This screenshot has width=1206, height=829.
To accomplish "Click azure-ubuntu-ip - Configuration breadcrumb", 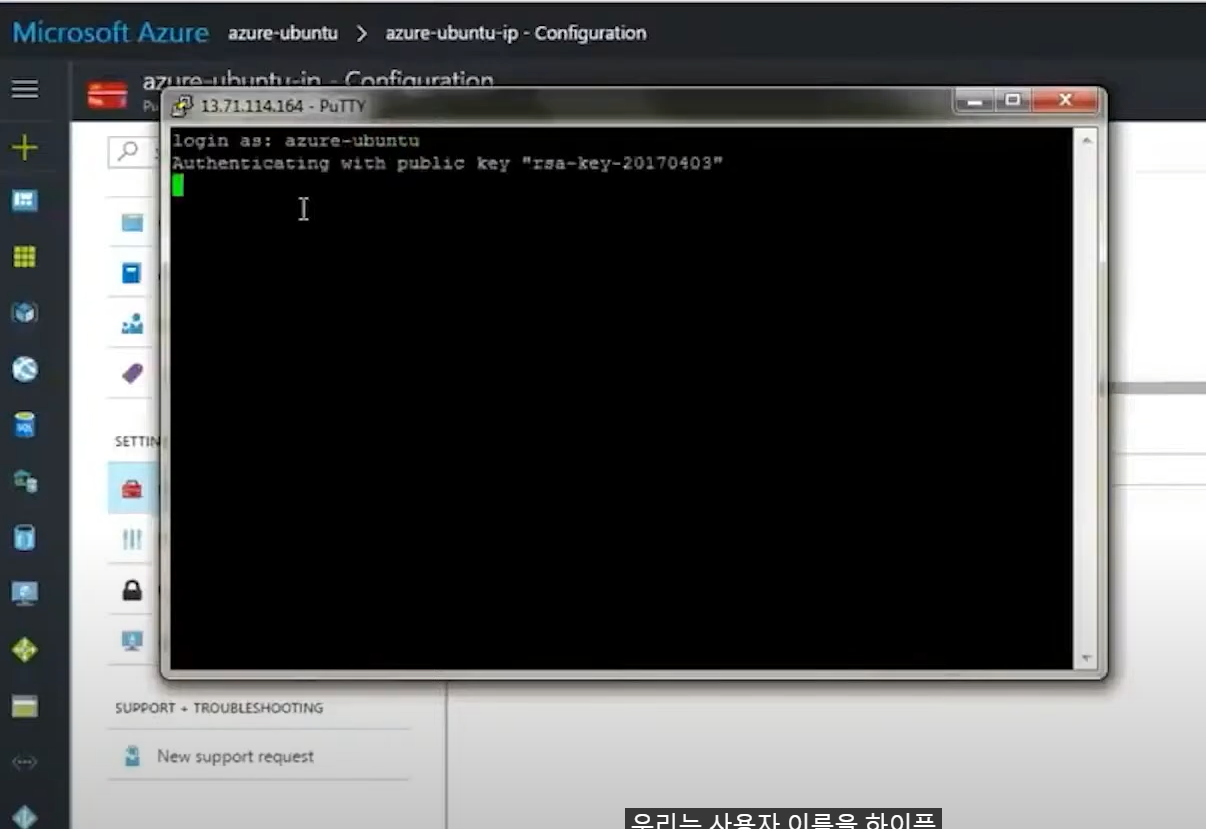I will point(516,33).
